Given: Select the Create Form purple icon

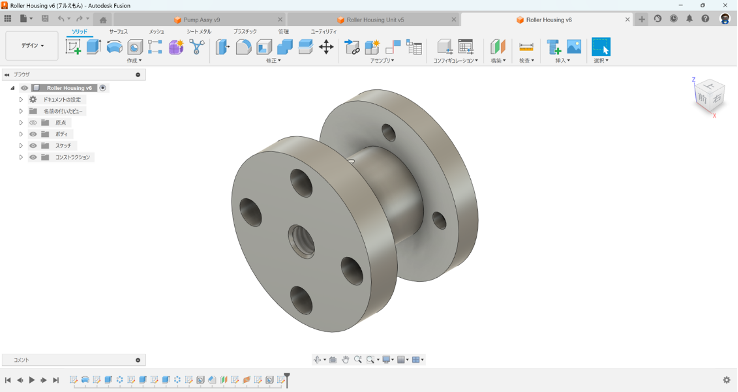Looking at the screenshot, I should pos(176,47).
